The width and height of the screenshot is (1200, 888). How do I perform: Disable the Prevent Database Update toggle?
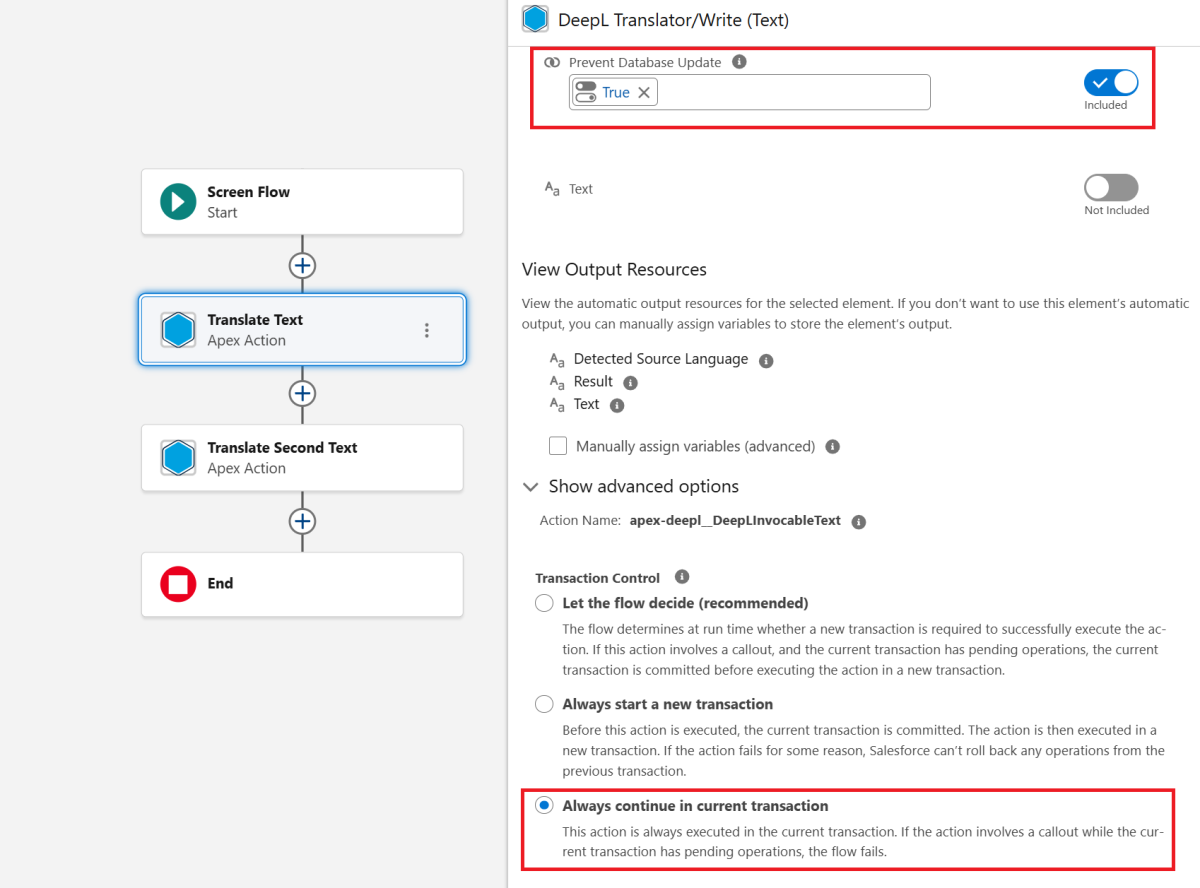pyautogui.click(x=1111, y=82)
